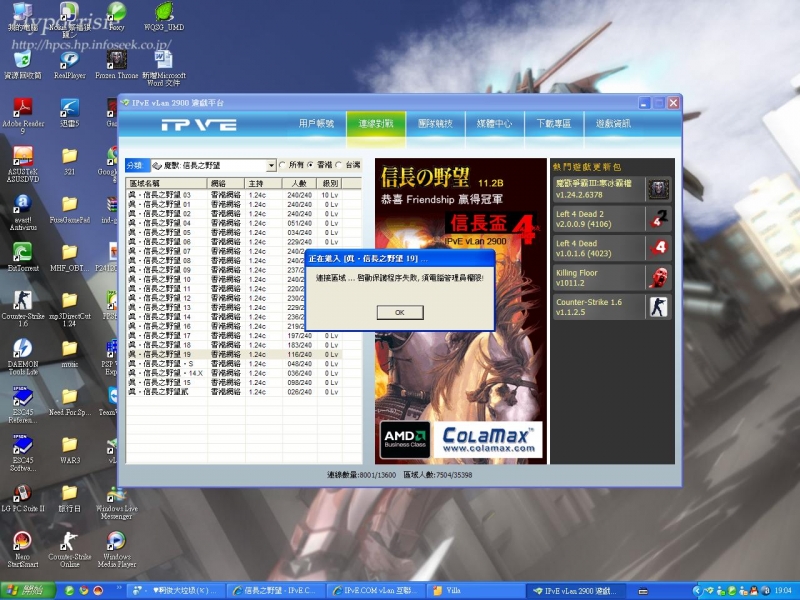Open Adobe Reader 9 desktop icon
The image size is (800, 600).
(x=22, y=108)
